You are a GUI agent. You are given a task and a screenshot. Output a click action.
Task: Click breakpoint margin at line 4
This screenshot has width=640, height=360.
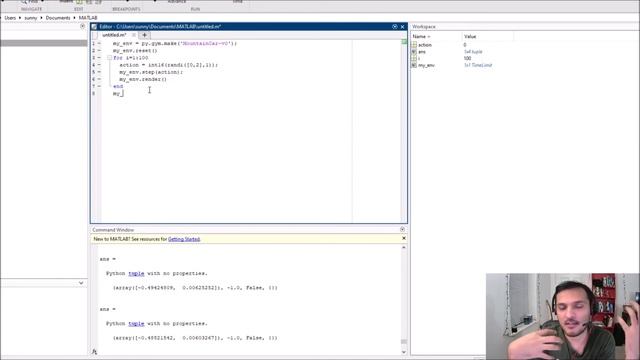99,65
